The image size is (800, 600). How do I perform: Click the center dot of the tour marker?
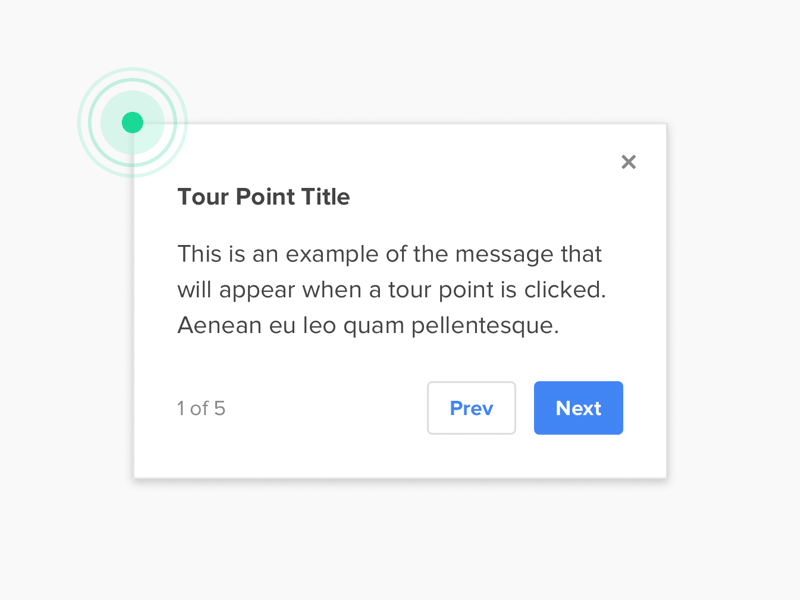tap(132, 122)
